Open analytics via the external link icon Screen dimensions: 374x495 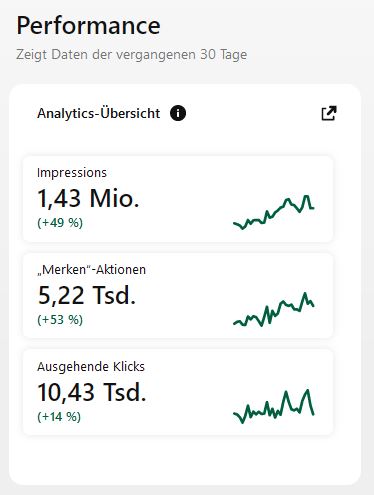pyautogui.click(x=329, y=113)
